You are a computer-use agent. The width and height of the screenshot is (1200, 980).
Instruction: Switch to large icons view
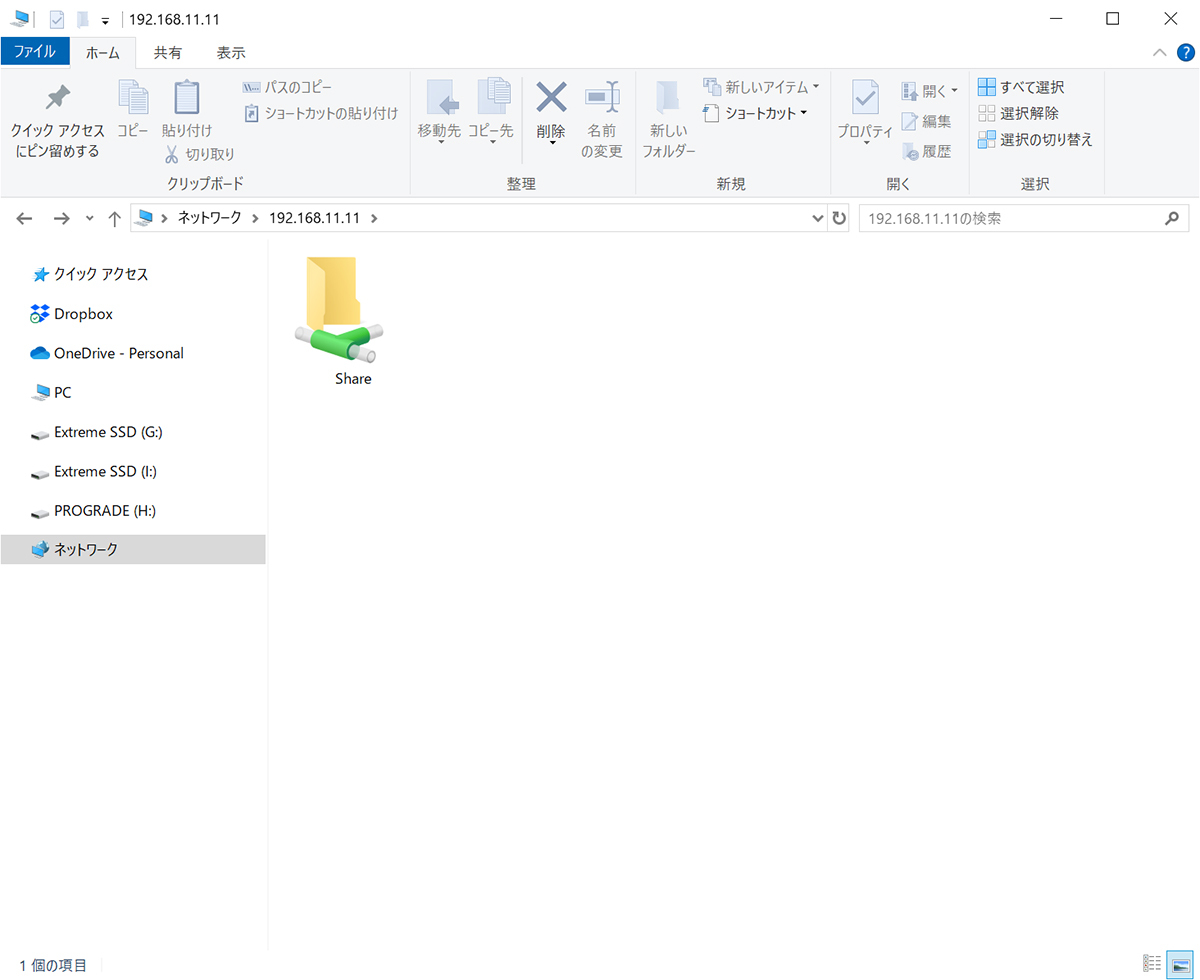pos(1179,964)
